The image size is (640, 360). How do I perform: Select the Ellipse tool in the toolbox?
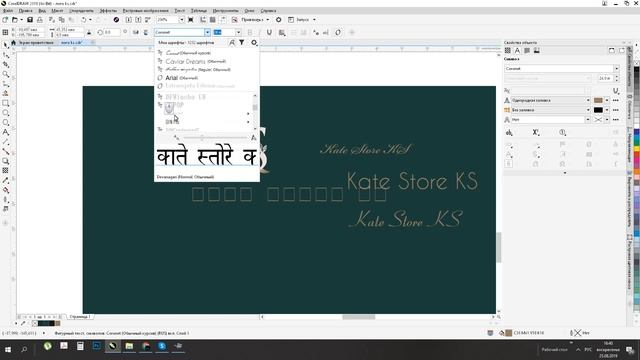pos(5,113)
